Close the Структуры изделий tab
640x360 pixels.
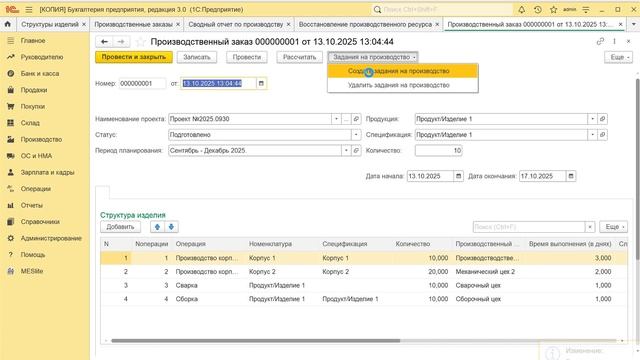pos(84,24)
